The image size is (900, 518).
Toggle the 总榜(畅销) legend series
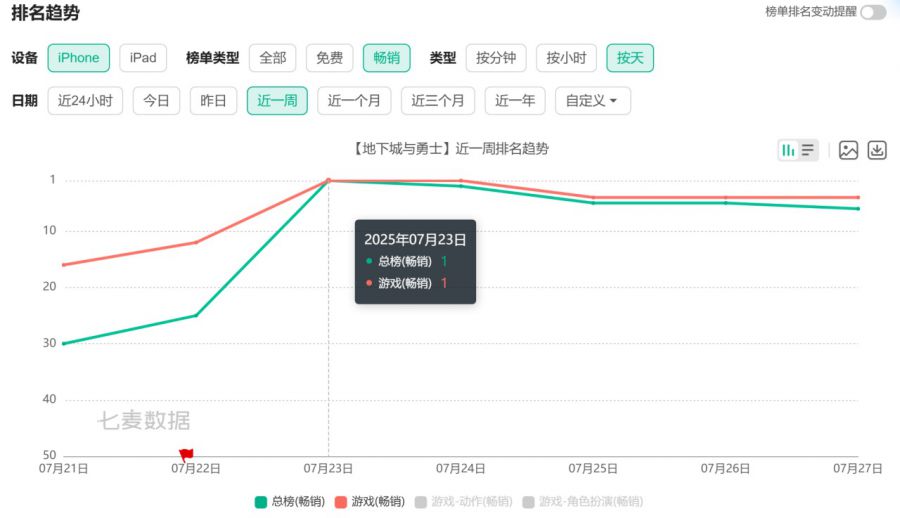(x=290, y=502)
